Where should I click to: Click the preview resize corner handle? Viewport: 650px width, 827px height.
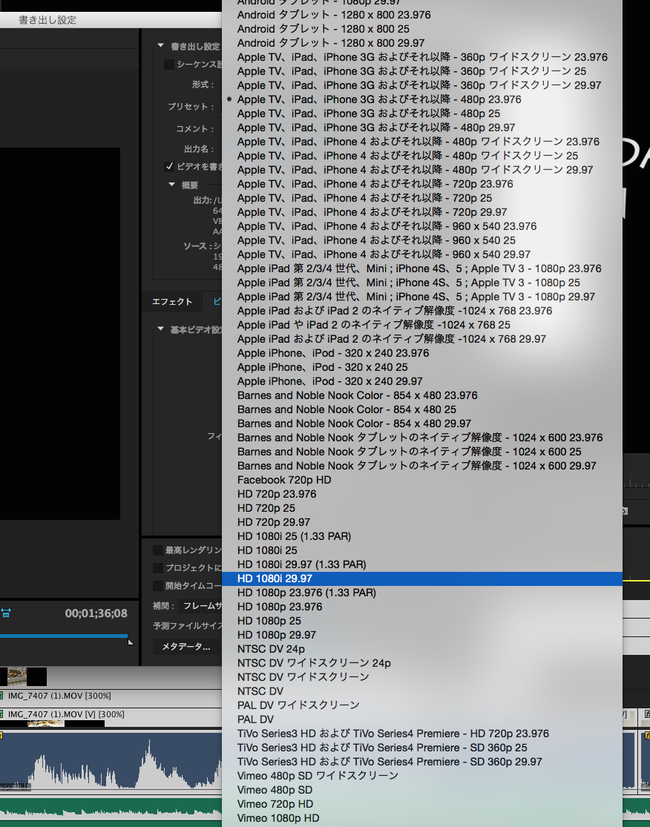(130, 642)
